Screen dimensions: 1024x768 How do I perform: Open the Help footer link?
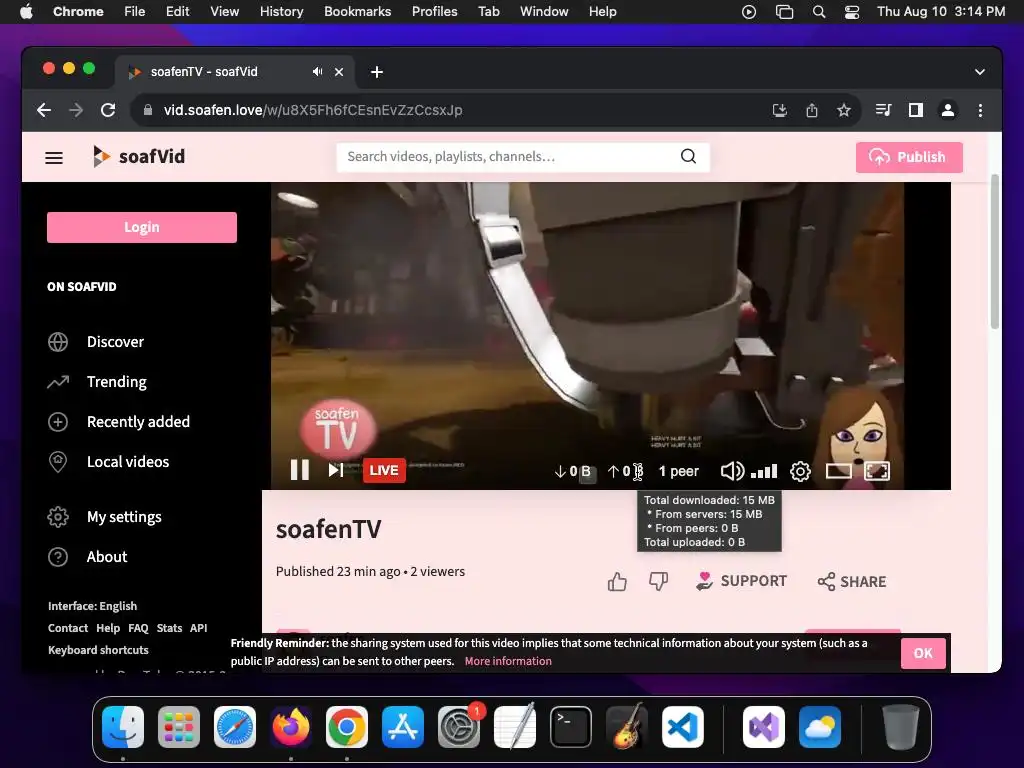click(x=108, y=628)
